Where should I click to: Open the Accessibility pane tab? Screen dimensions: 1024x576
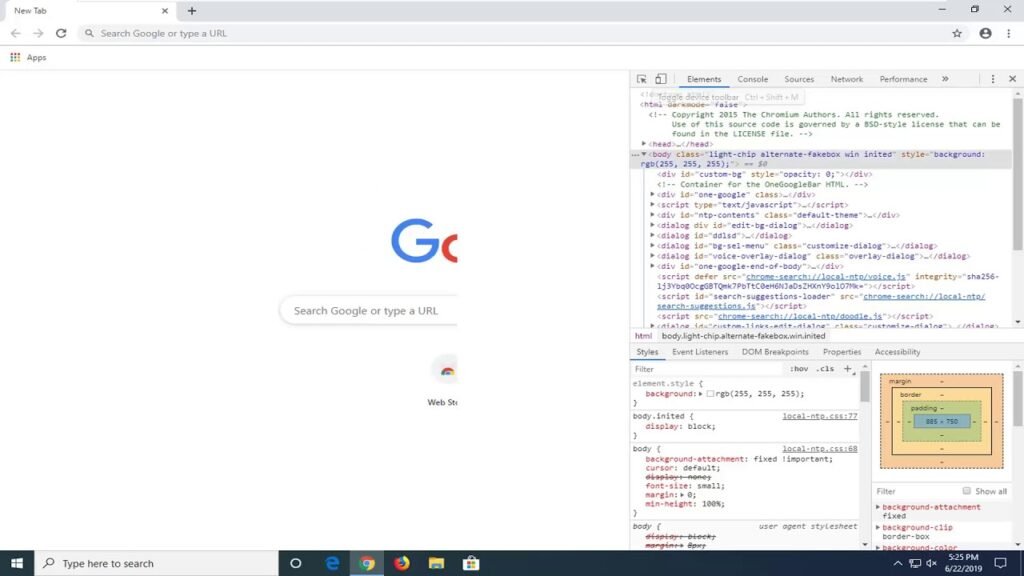pyautogui.click(x=897, y=352)
